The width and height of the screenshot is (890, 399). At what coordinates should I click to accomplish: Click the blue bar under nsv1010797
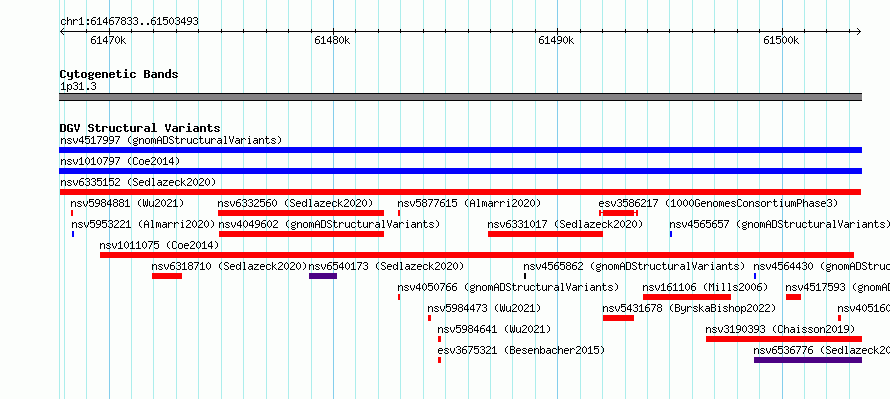pyautogui.click(x=460, y=171)
